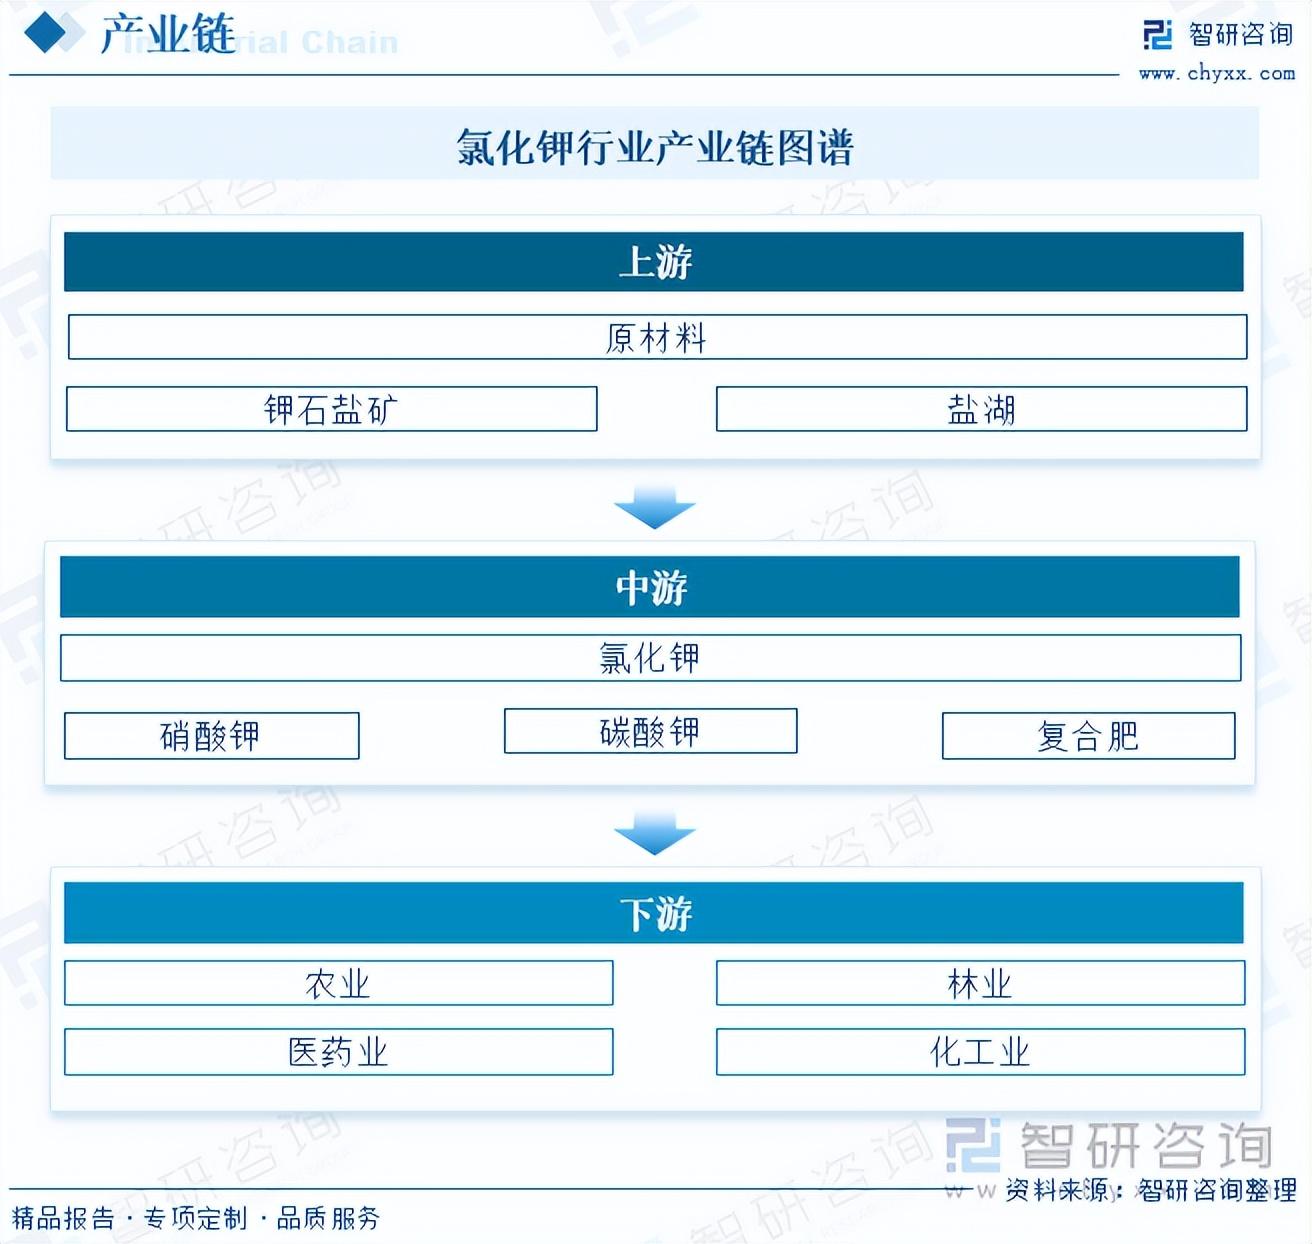Choose the 医药业 downstream box
Screen dimensions: 1312x1244
click(x=338, y=1052)
